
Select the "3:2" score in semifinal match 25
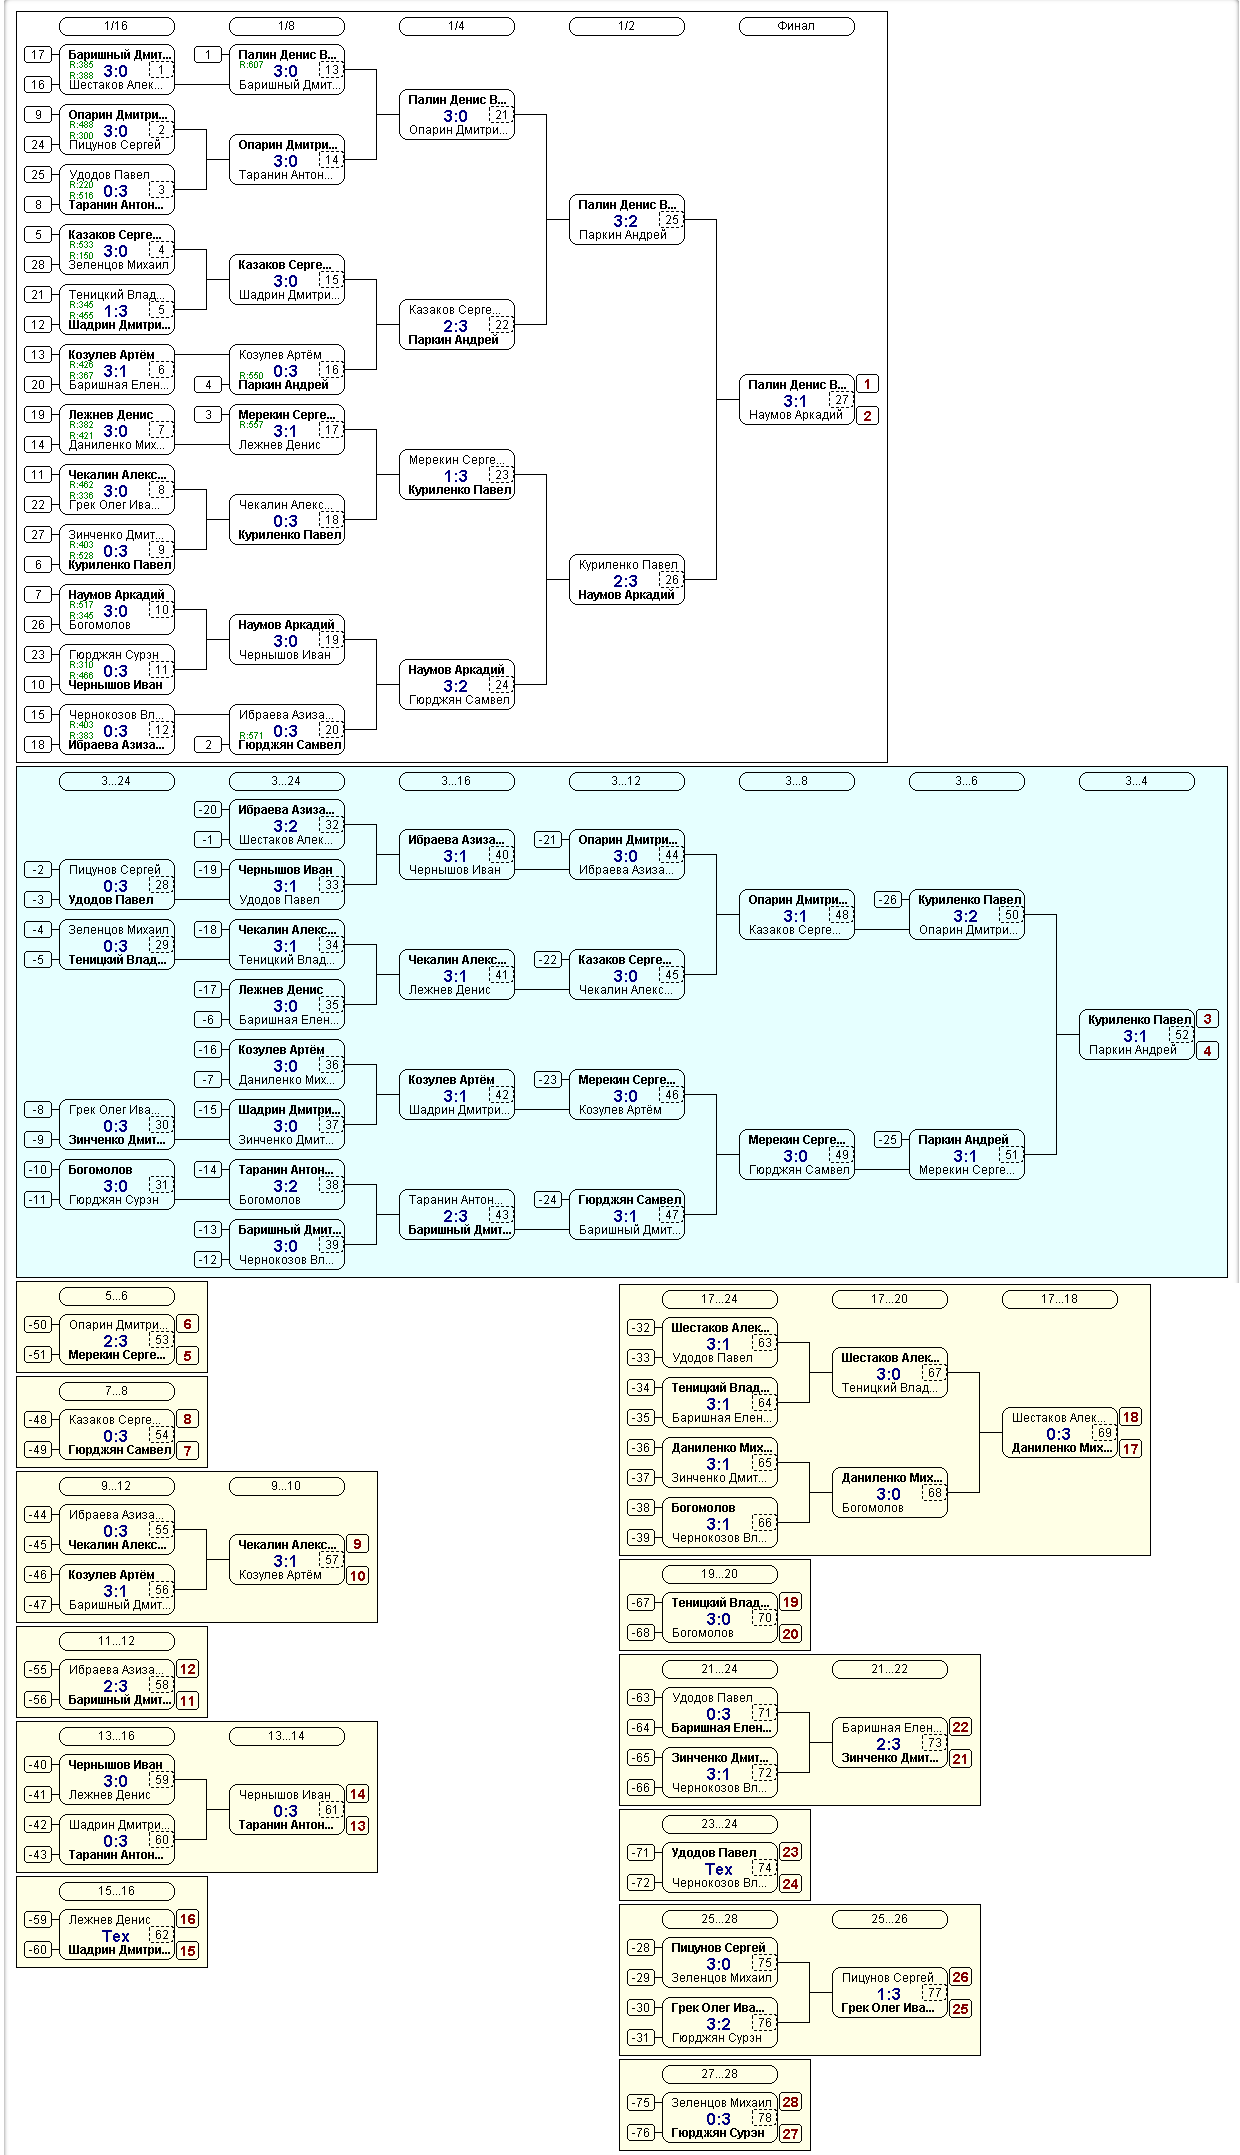pyautogui.click(x=625, y=221)
